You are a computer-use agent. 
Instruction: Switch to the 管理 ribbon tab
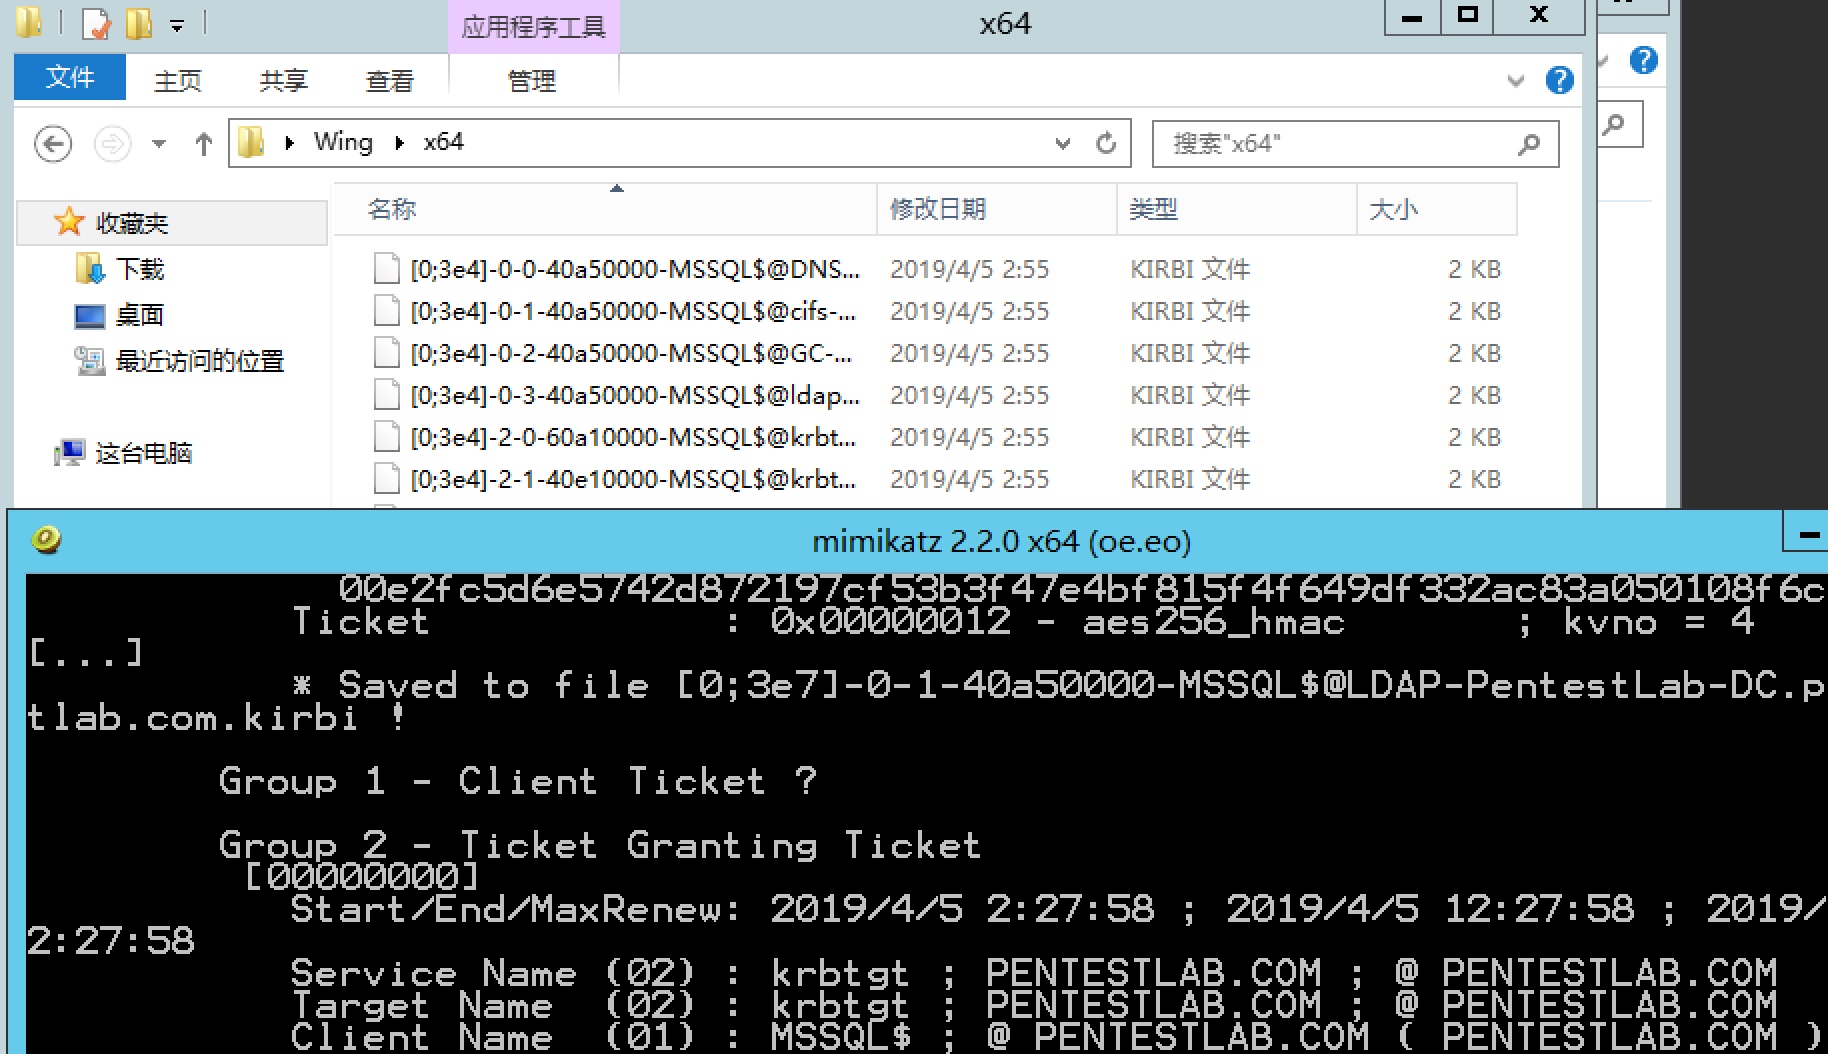532,80
